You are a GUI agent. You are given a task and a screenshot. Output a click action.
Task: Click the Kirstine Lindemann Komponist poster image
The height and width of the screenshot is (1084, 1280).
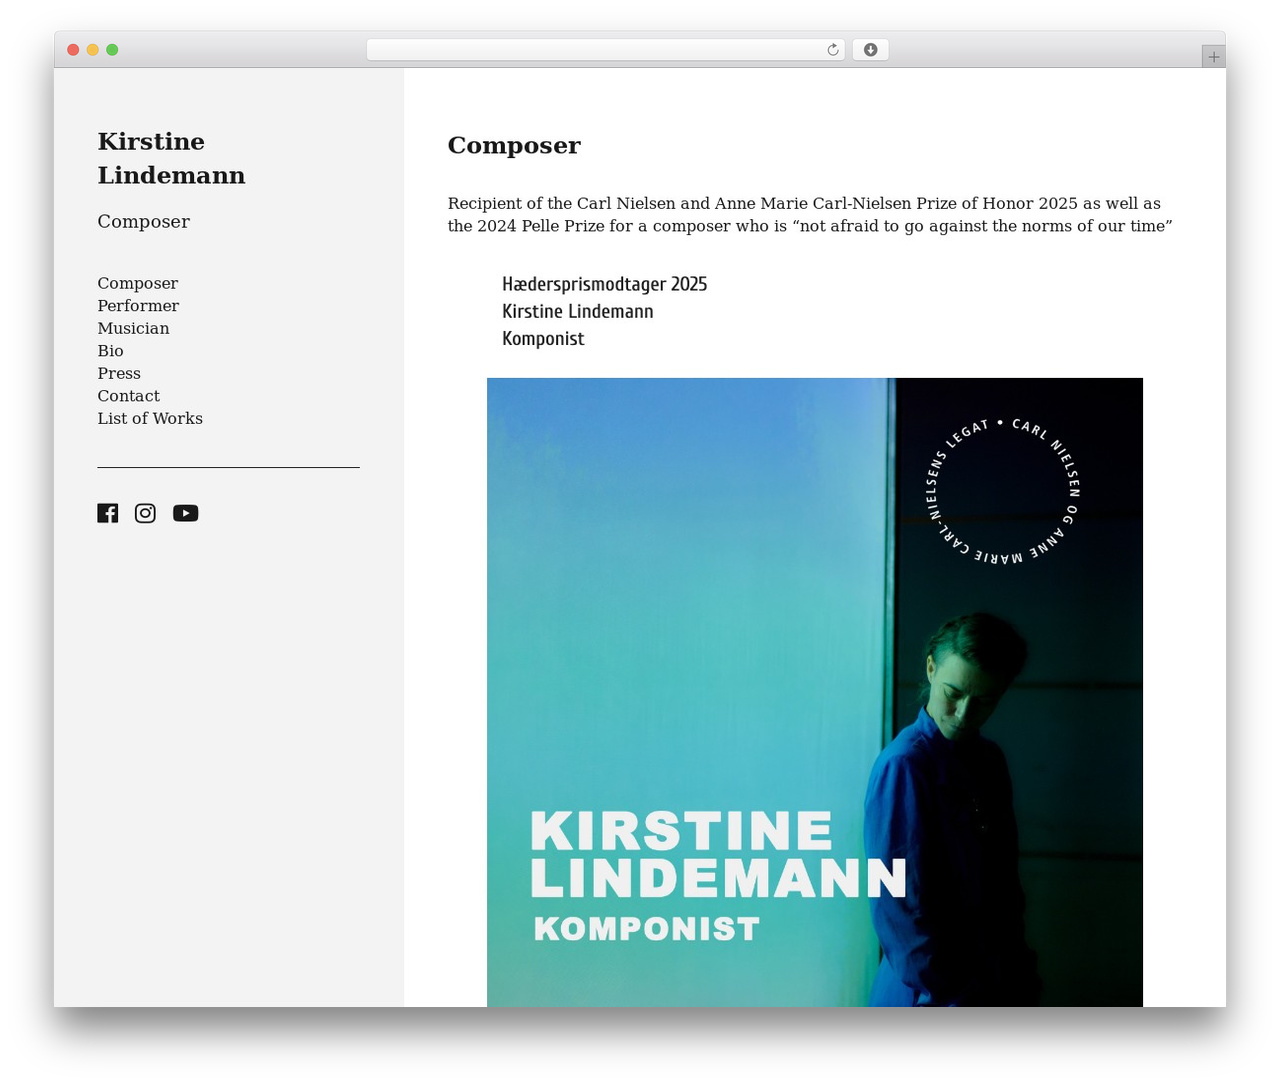(815, 692)
